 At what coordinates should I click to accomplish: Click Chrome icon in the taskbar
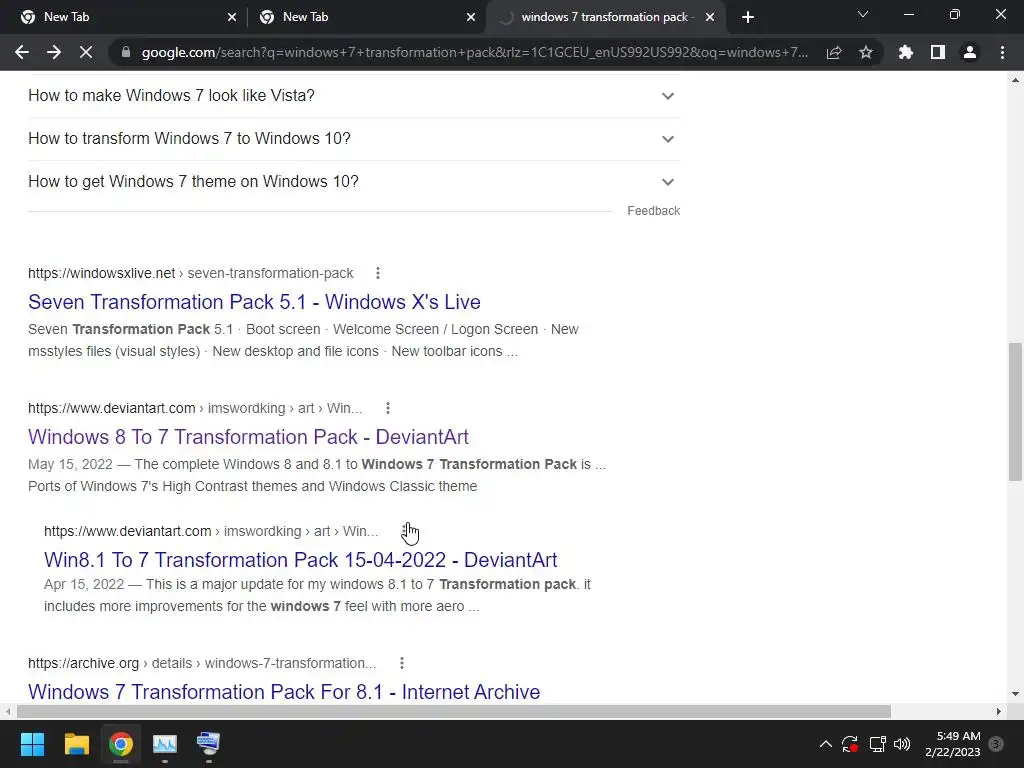coord(121,744)
